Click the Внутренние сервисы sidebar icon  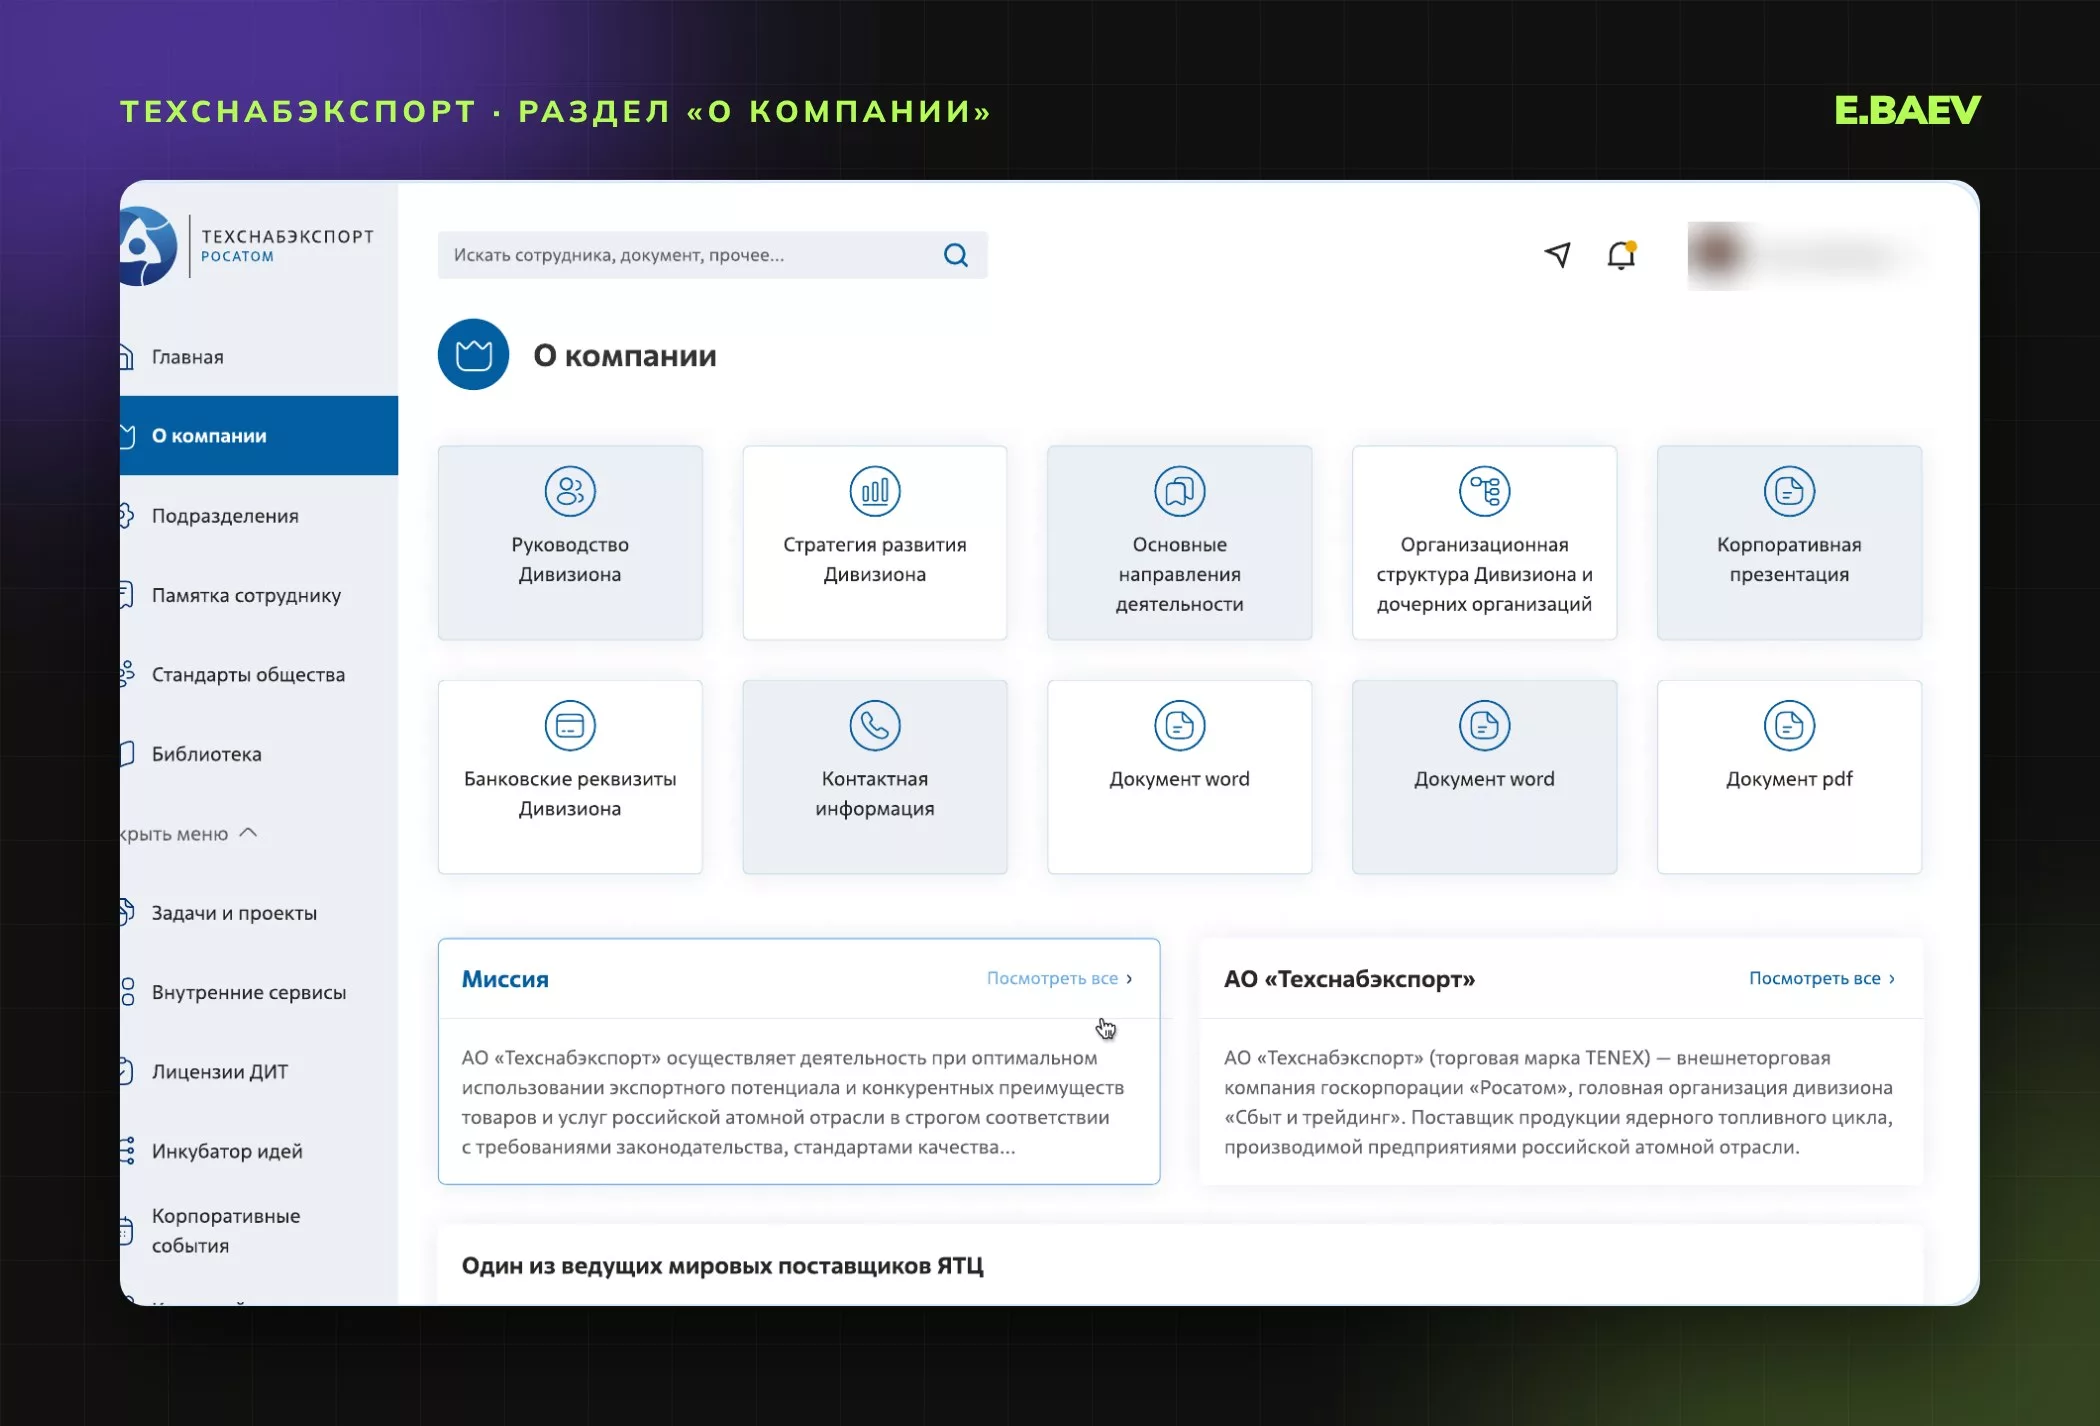pyautogui.click(x=127, y=992)
